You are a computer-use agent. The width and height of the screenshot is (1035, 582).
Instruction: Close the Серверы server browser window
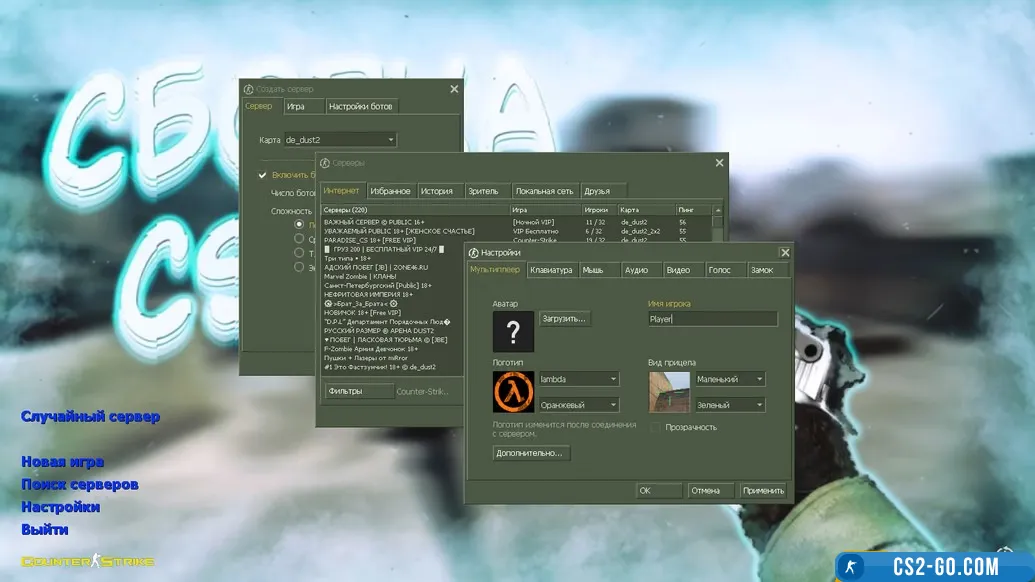click(x=719, y=162)
